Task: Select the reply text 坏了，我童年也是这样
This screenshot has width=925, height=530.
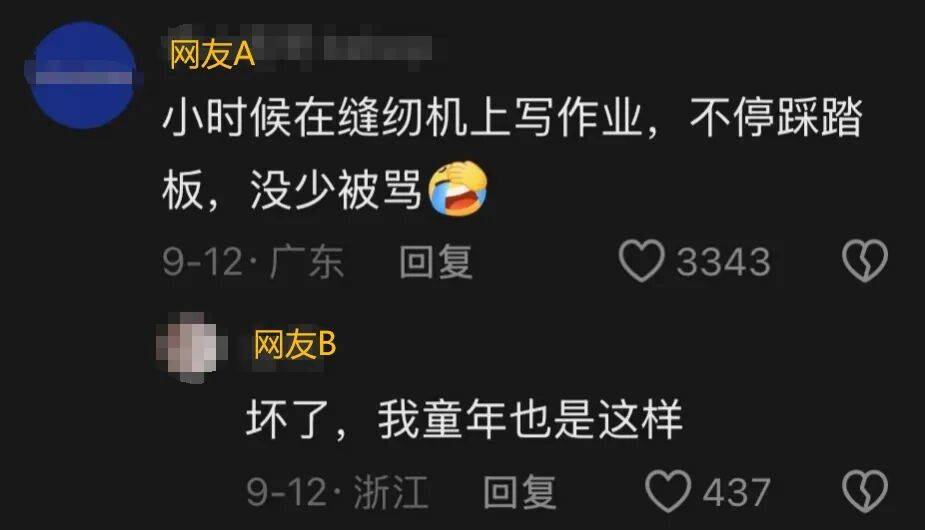Action: click(464, 419)
